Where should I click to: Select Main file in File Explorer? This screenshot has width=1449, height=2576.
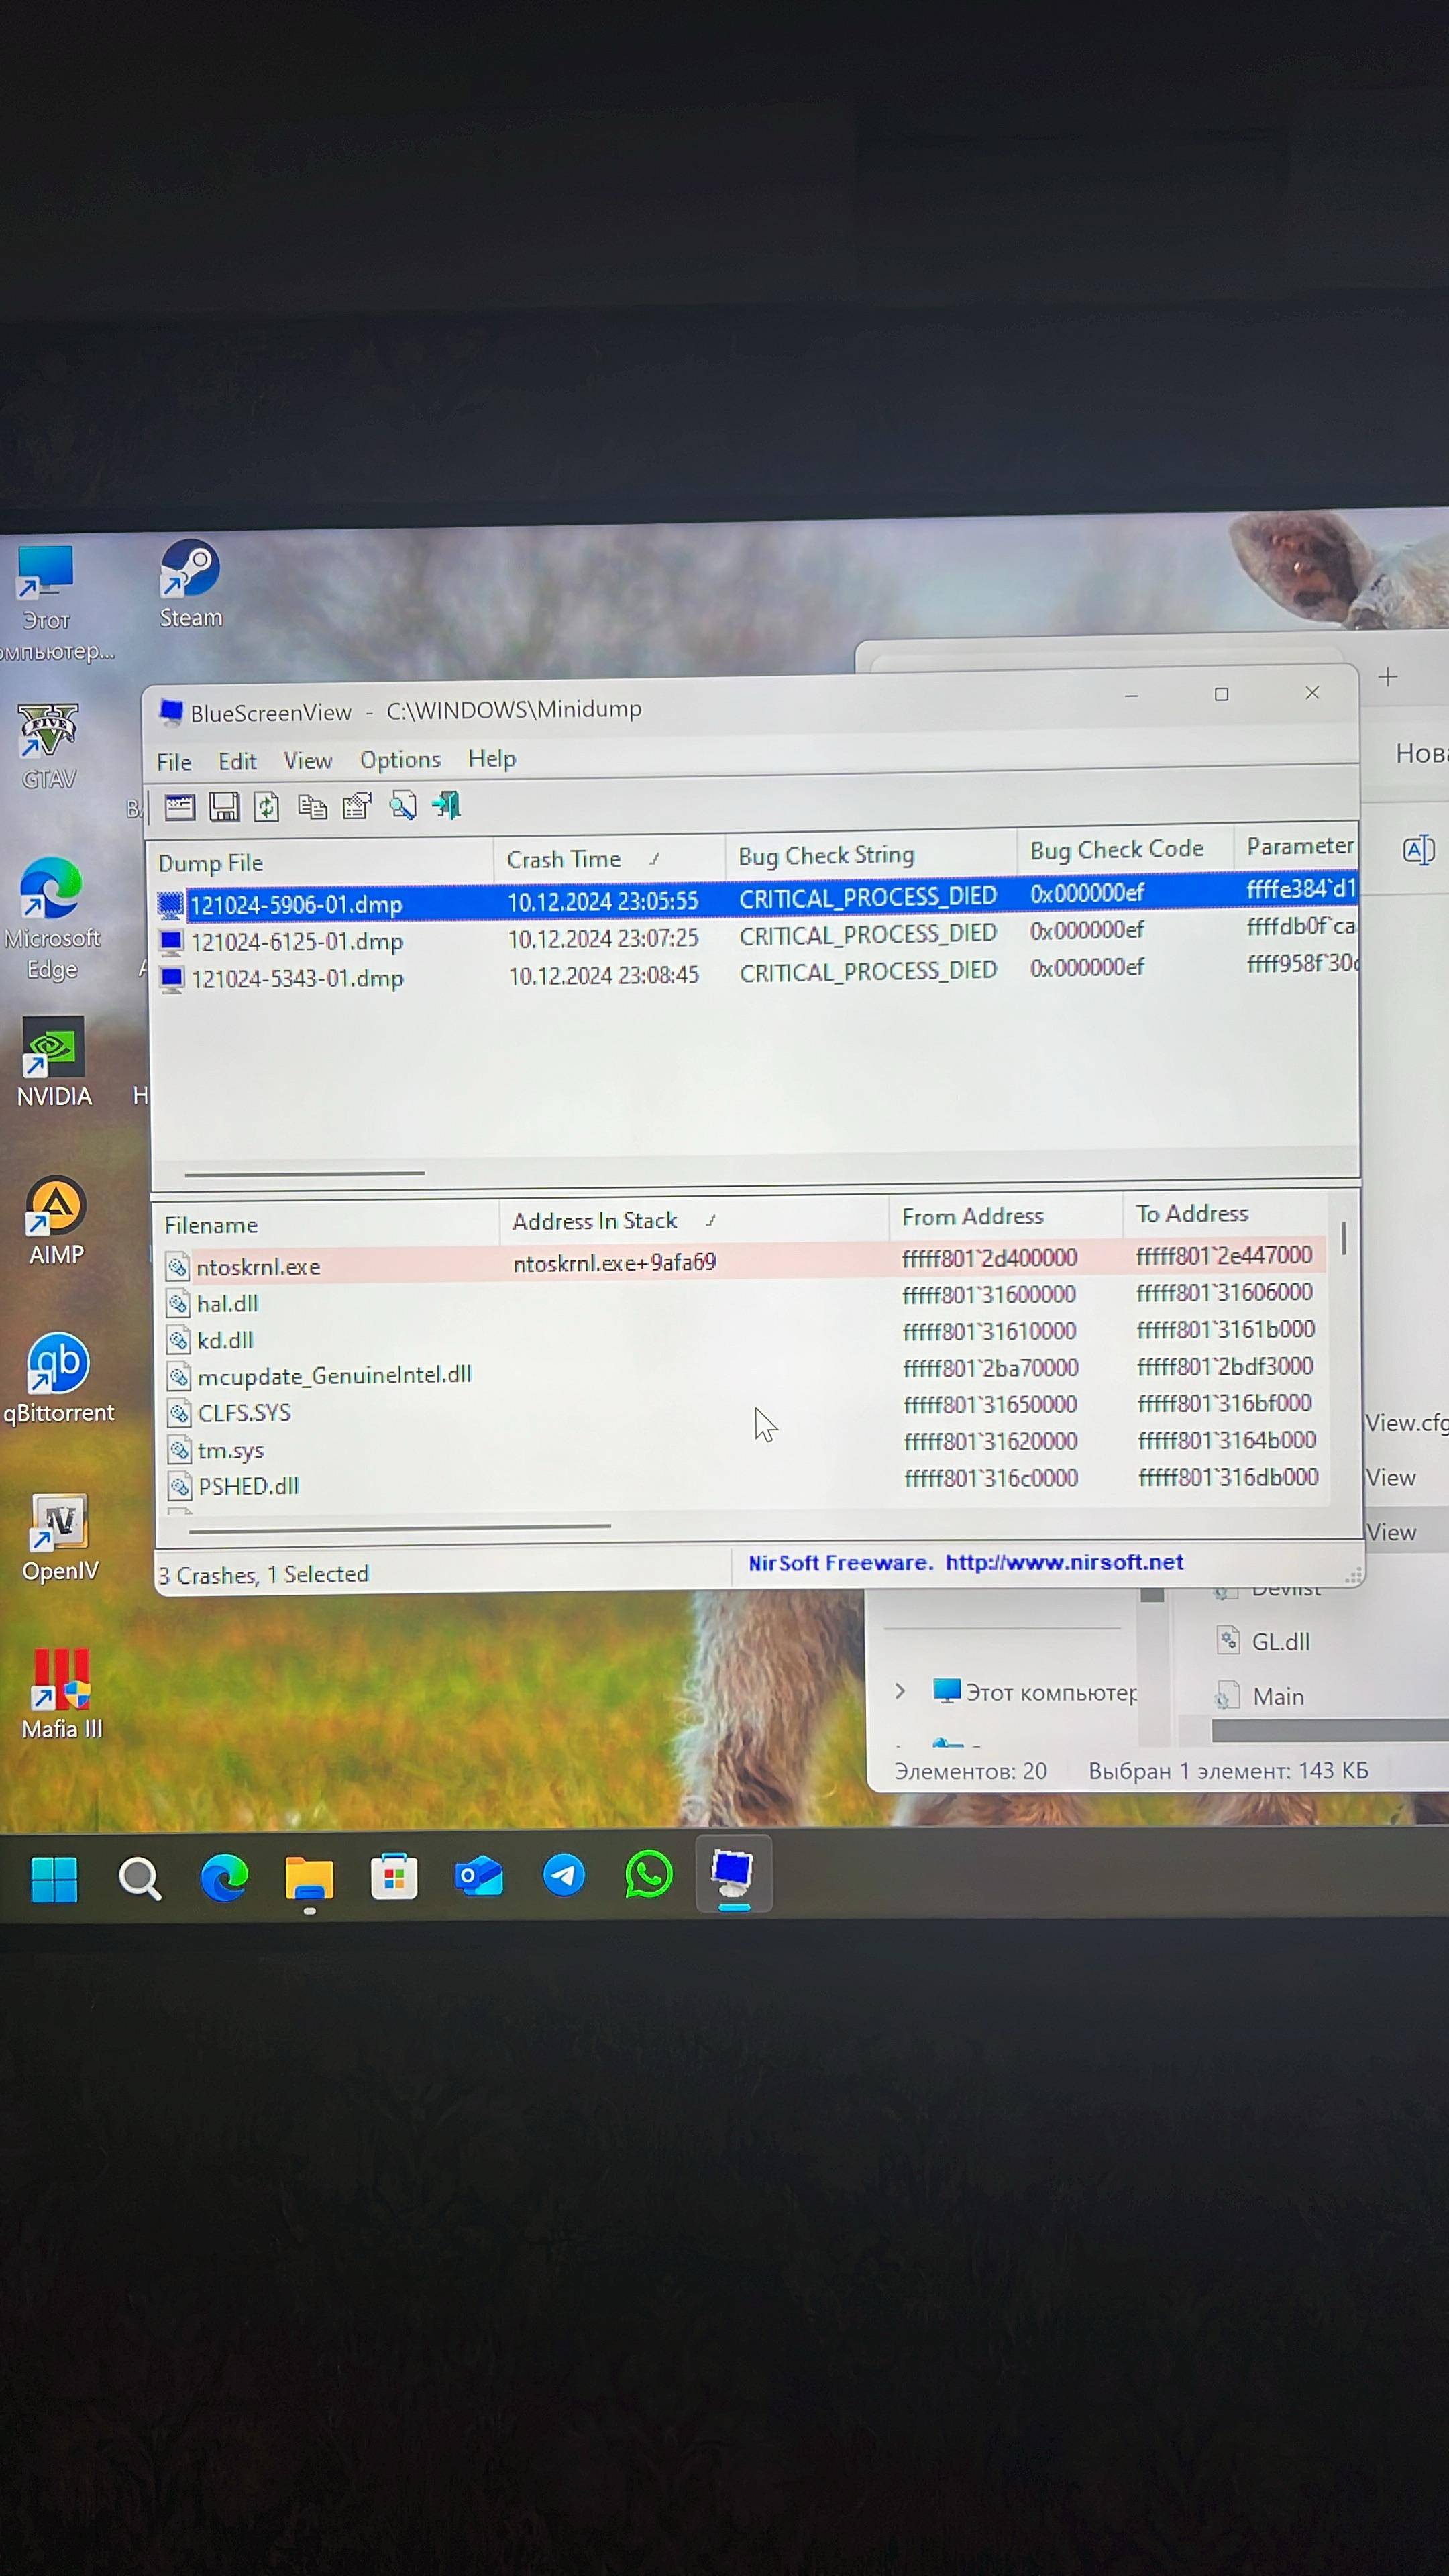pyautogui.click(x=1260, y=1696)
